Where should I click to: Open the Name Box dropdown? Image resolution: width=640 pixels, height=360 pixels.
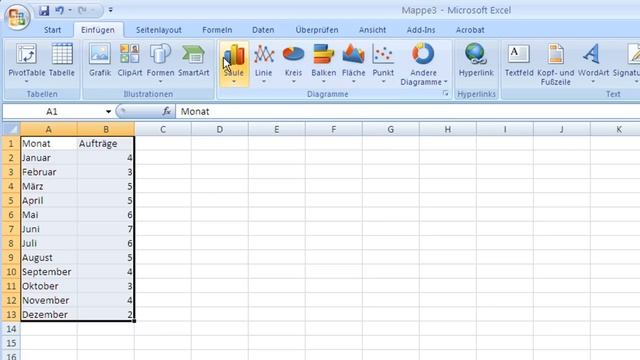pyautogui.click(x=108, y=111)
